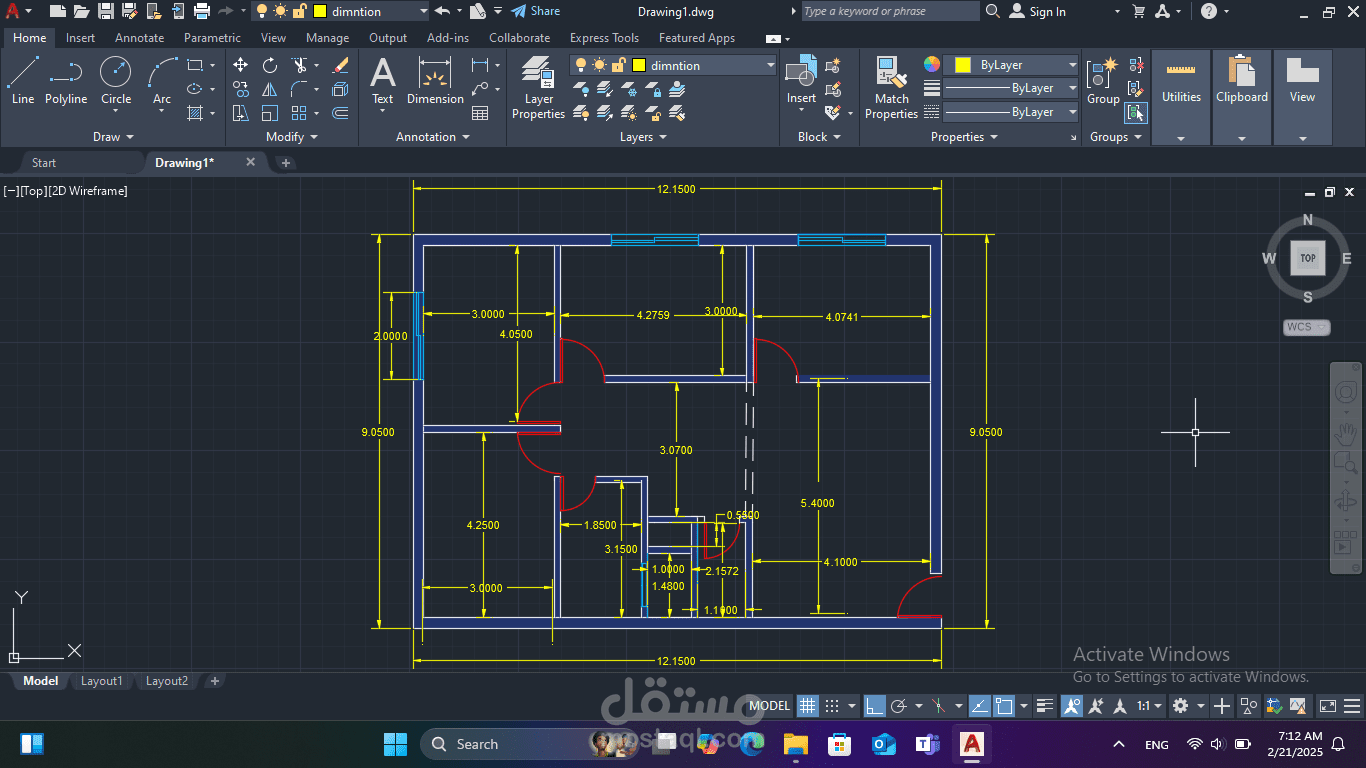The image size is (1366, 768).
Task: Click the Plot printer icon
Action: click(x=201, y=11)
